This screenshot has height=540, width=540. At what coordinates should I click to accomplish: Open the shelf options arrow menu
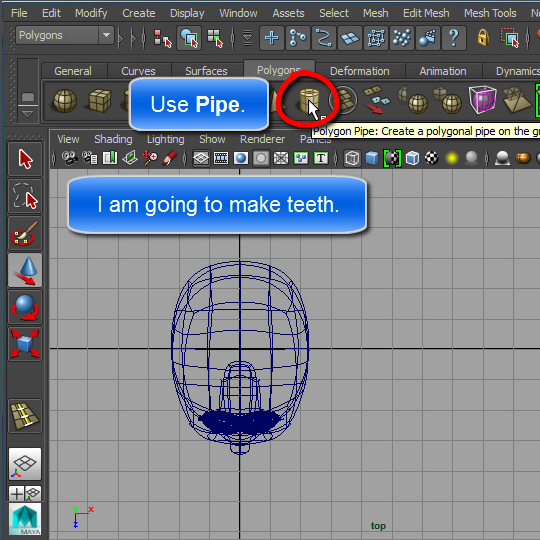click(28, 114)
